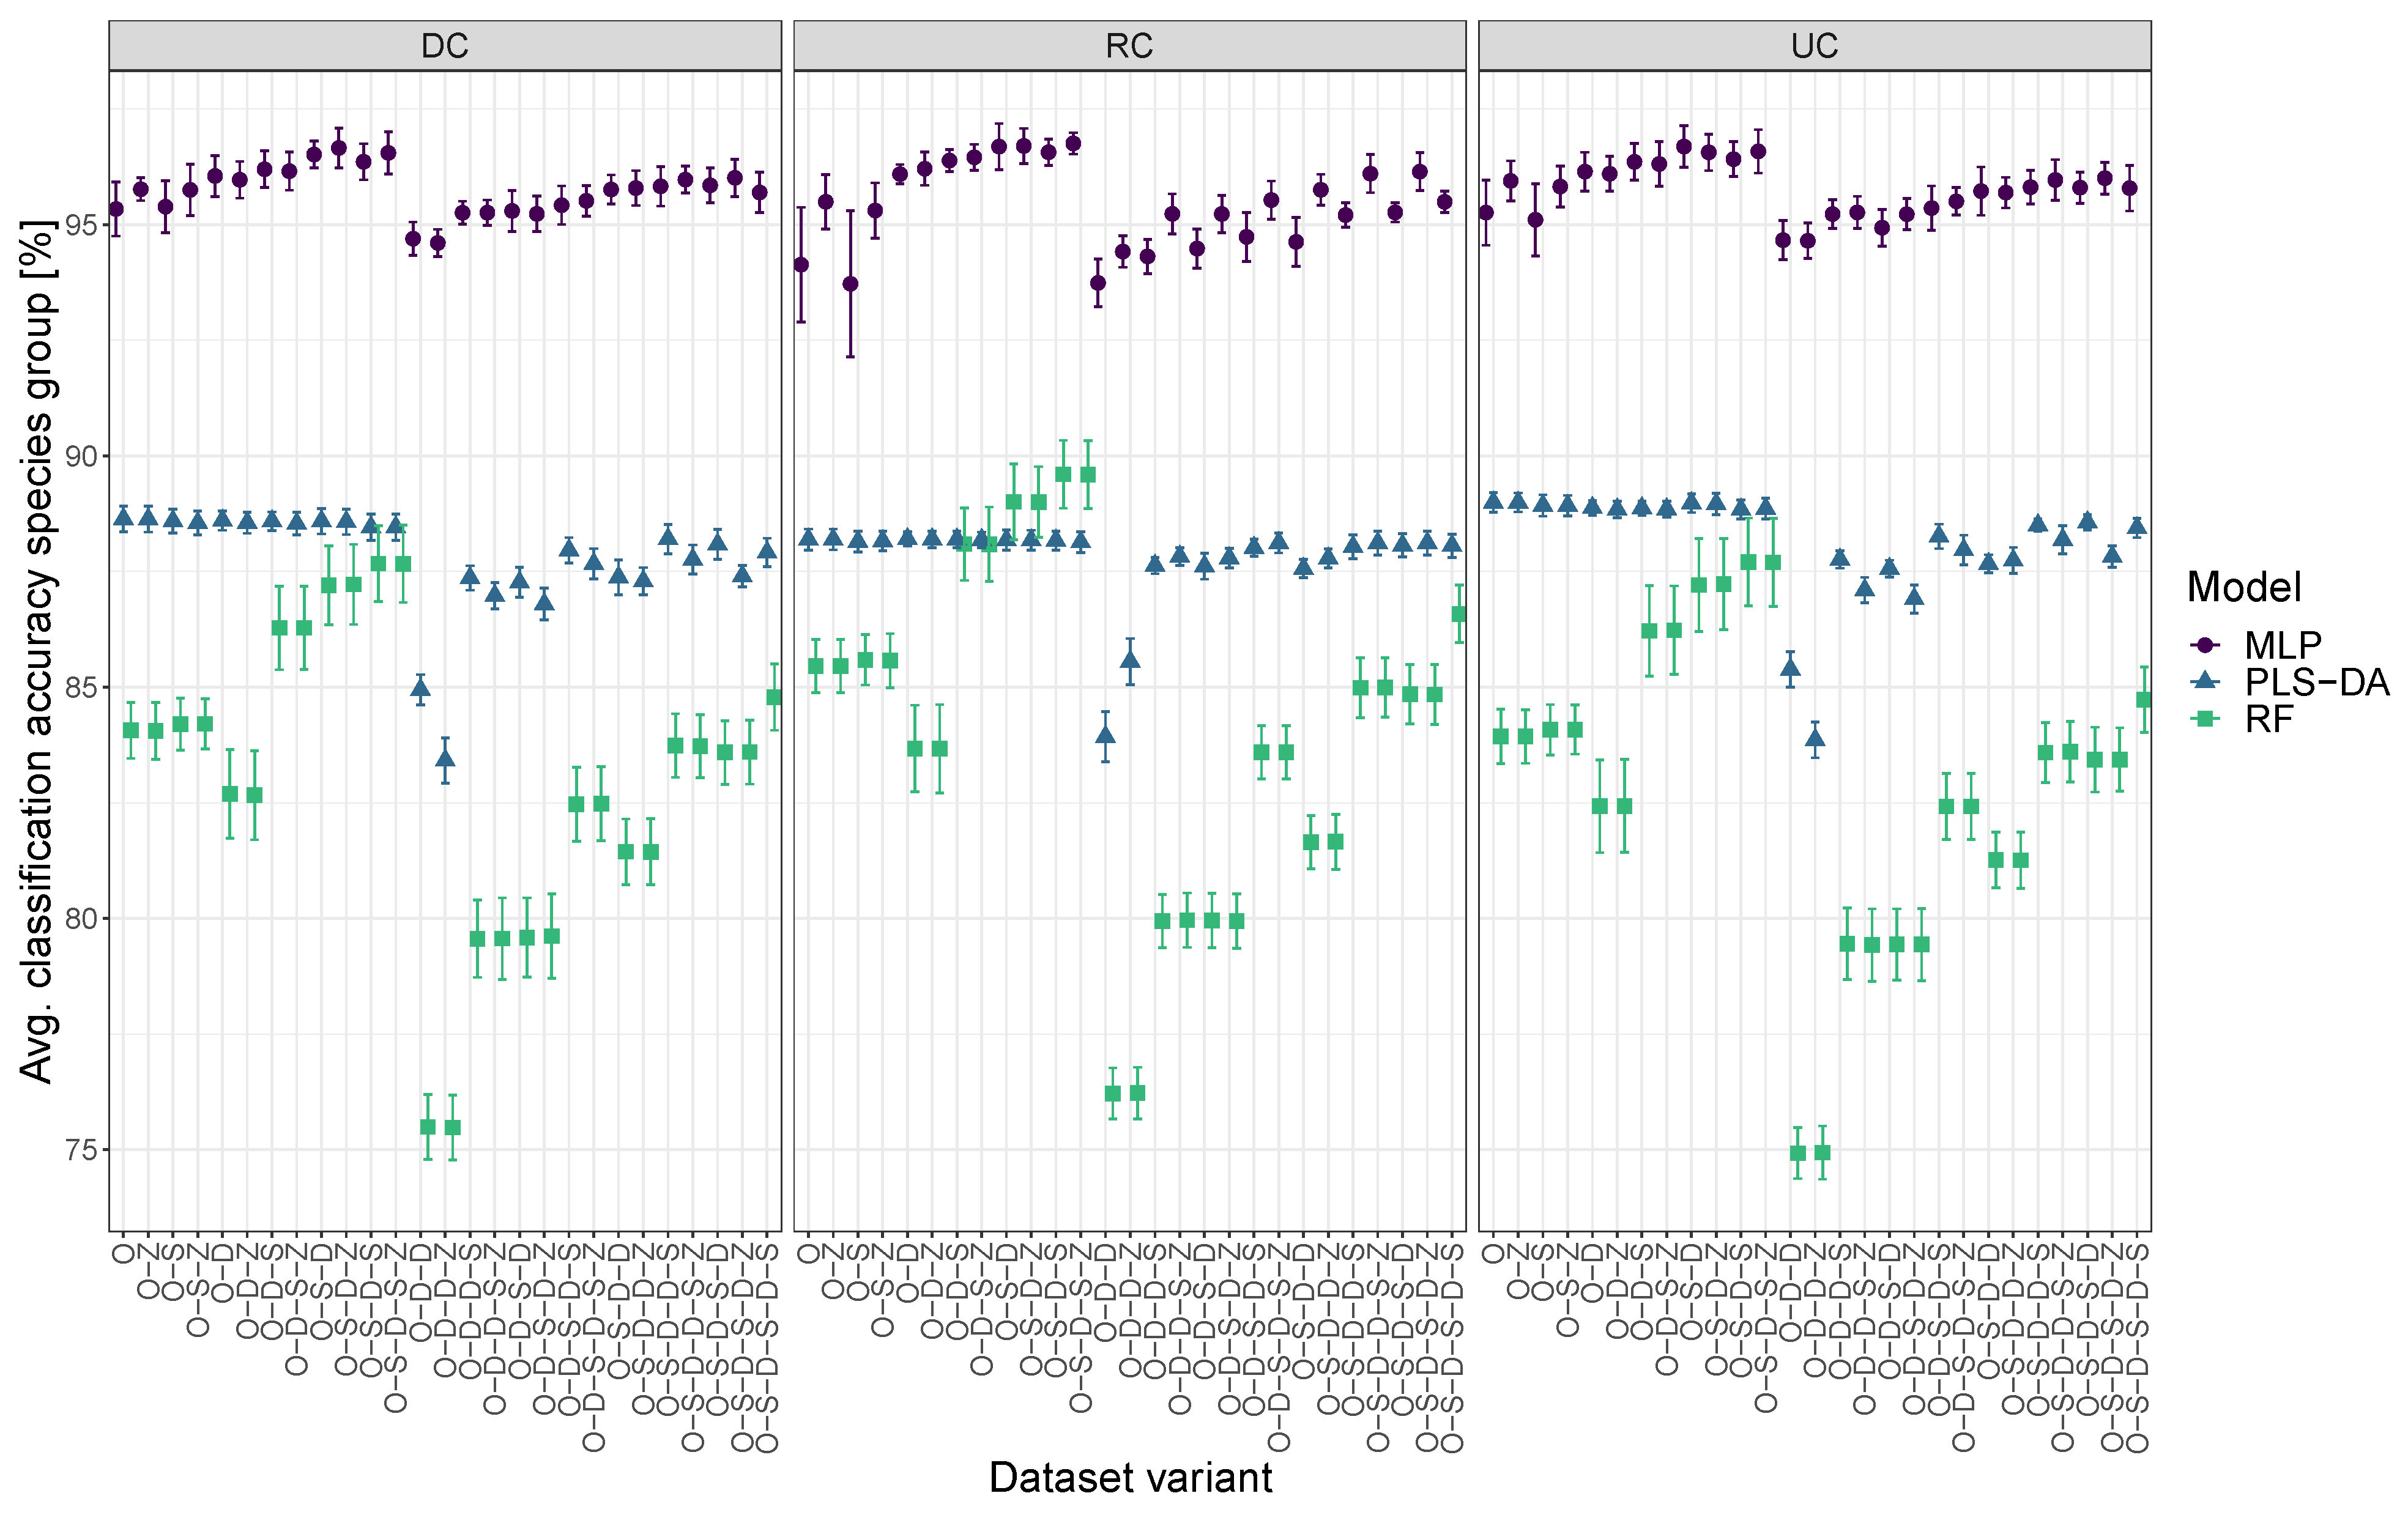Click the lowest MLP point in RC panel
The image size is (2408, 1515).
[850, 284]
